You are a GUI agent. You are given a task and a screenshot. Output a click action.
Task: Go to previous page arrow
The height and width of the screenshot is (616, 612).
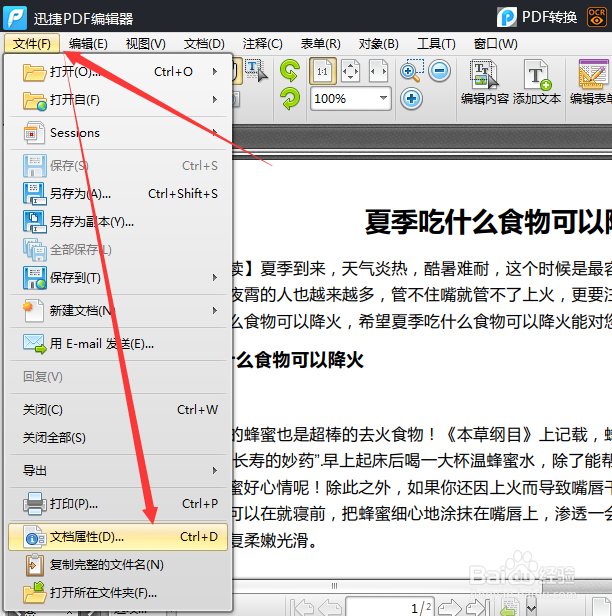[330, 608]
